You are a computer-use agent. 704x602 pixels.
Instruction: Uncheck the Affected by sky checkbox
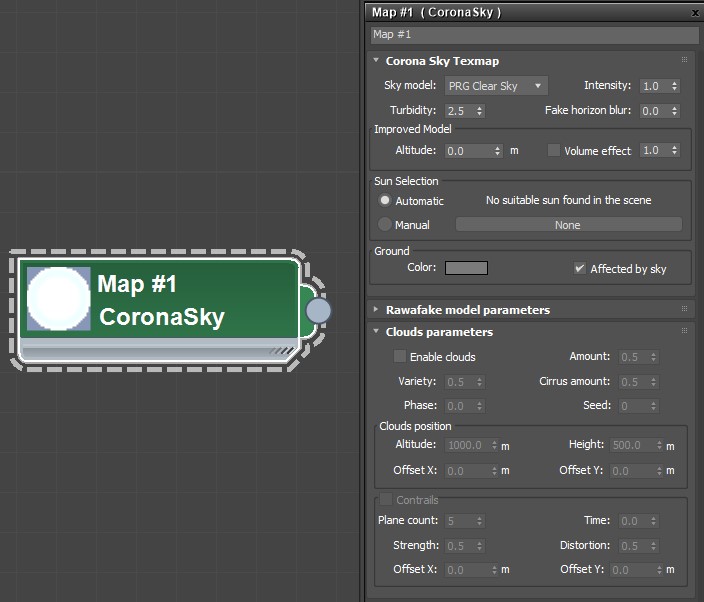click(579, 268)
